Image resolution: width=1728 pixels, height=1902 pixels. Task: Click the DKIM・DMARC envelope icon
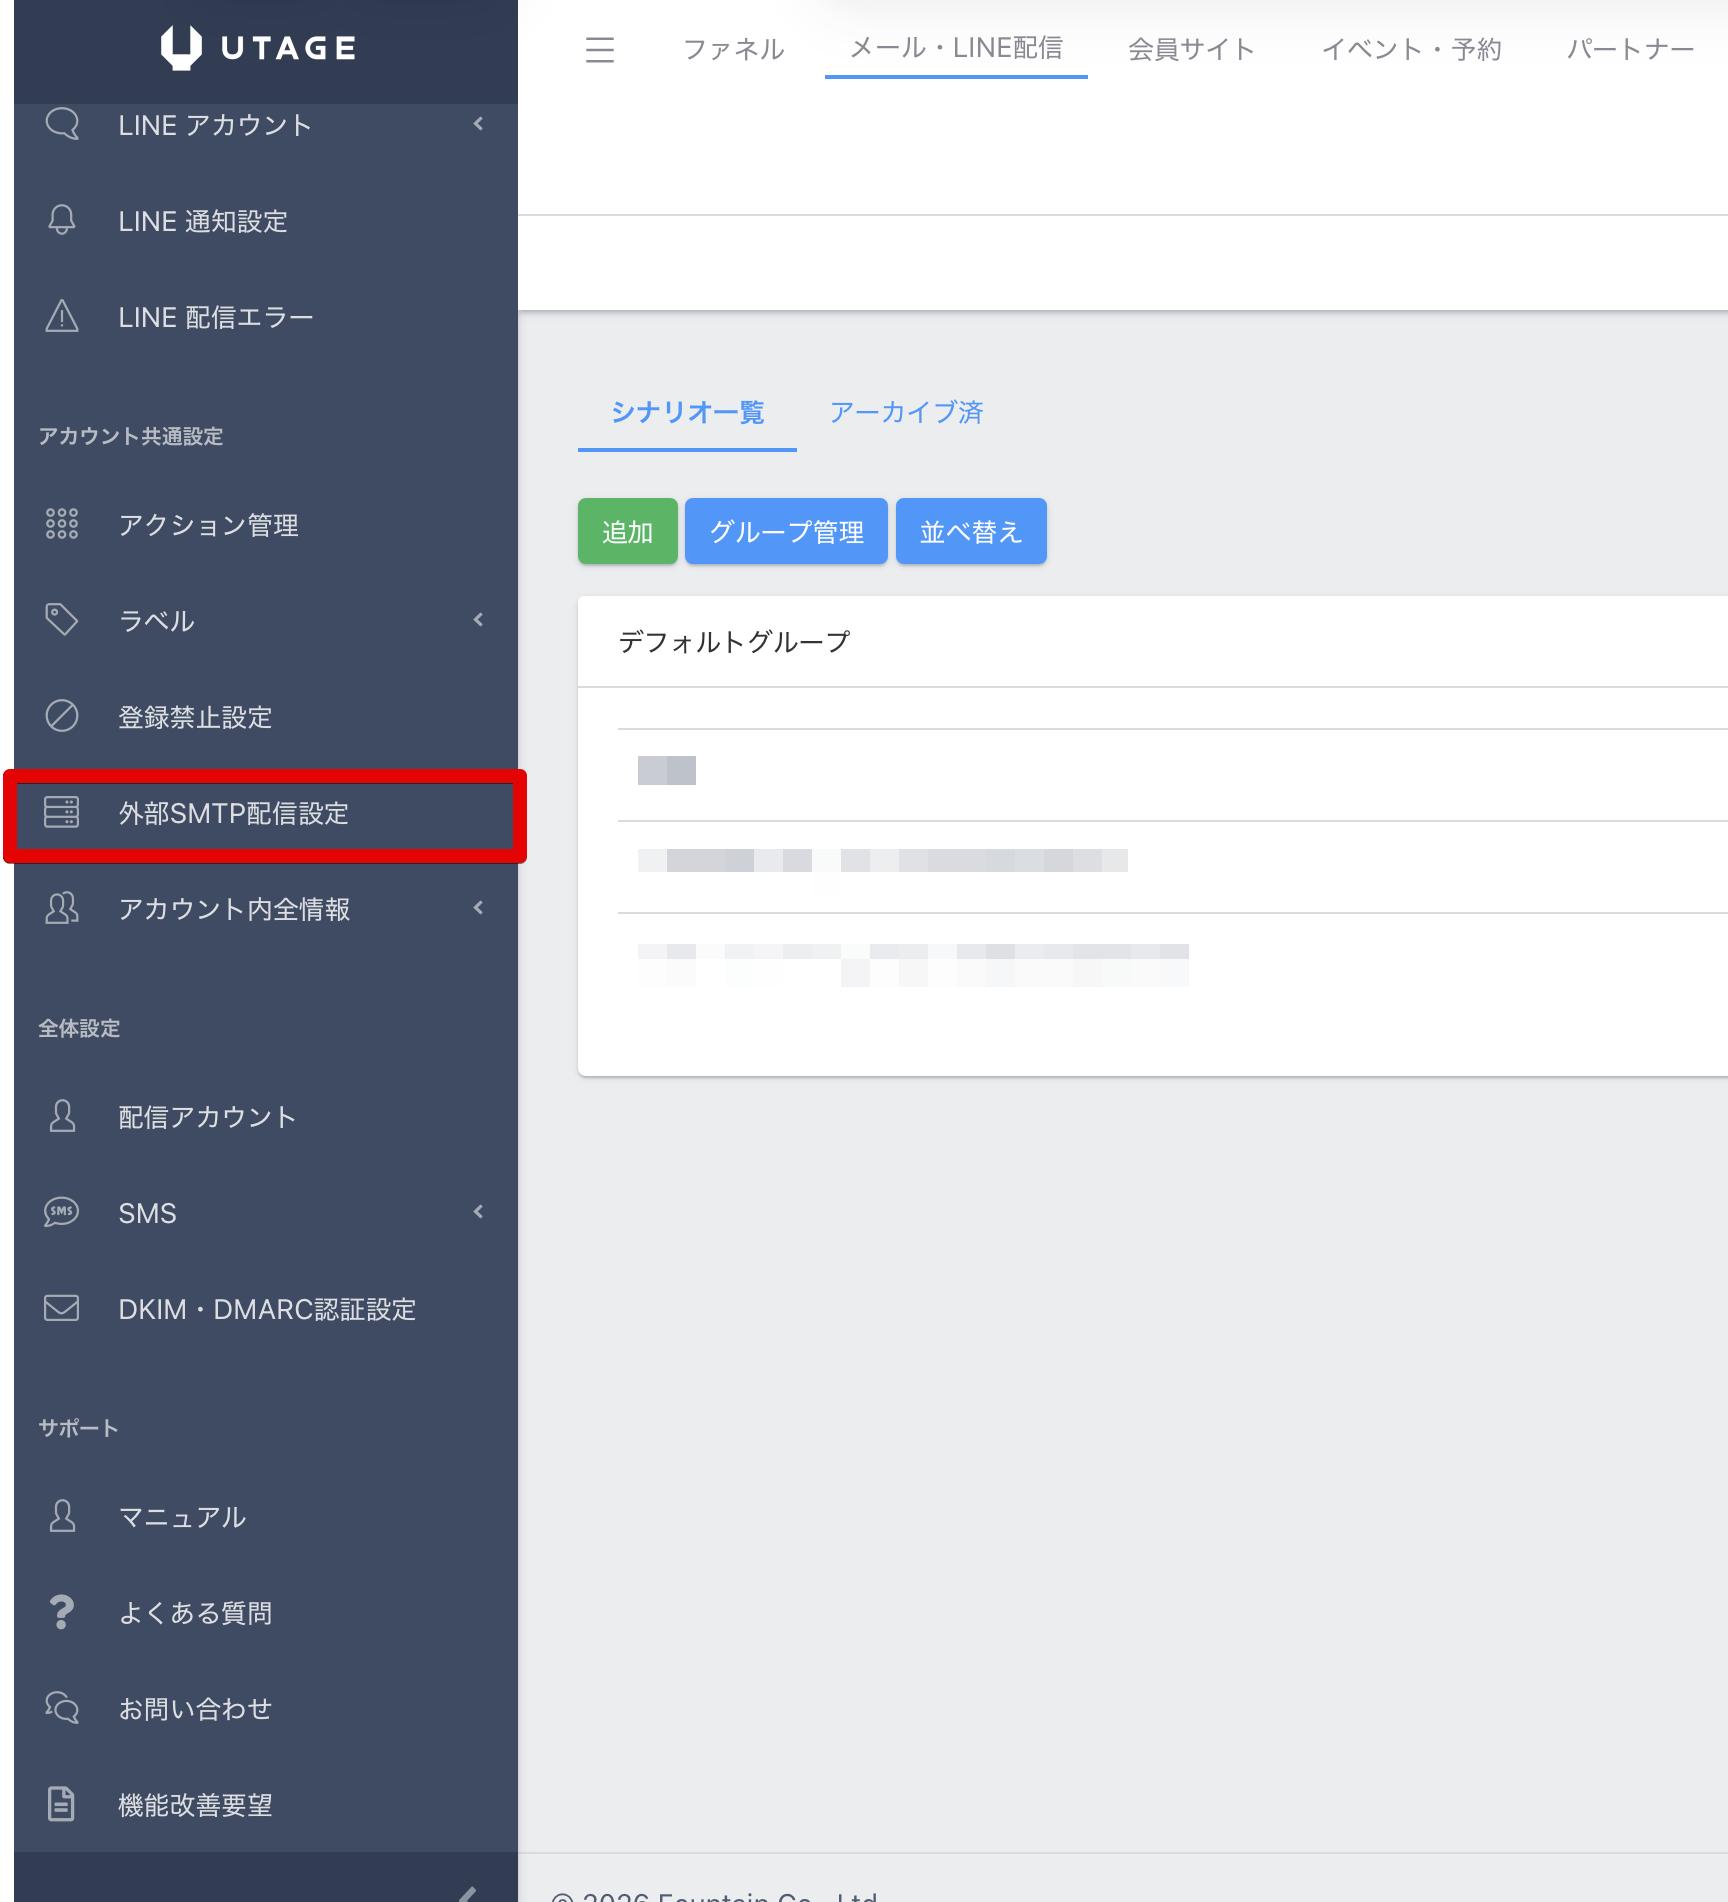(62, 1308)
